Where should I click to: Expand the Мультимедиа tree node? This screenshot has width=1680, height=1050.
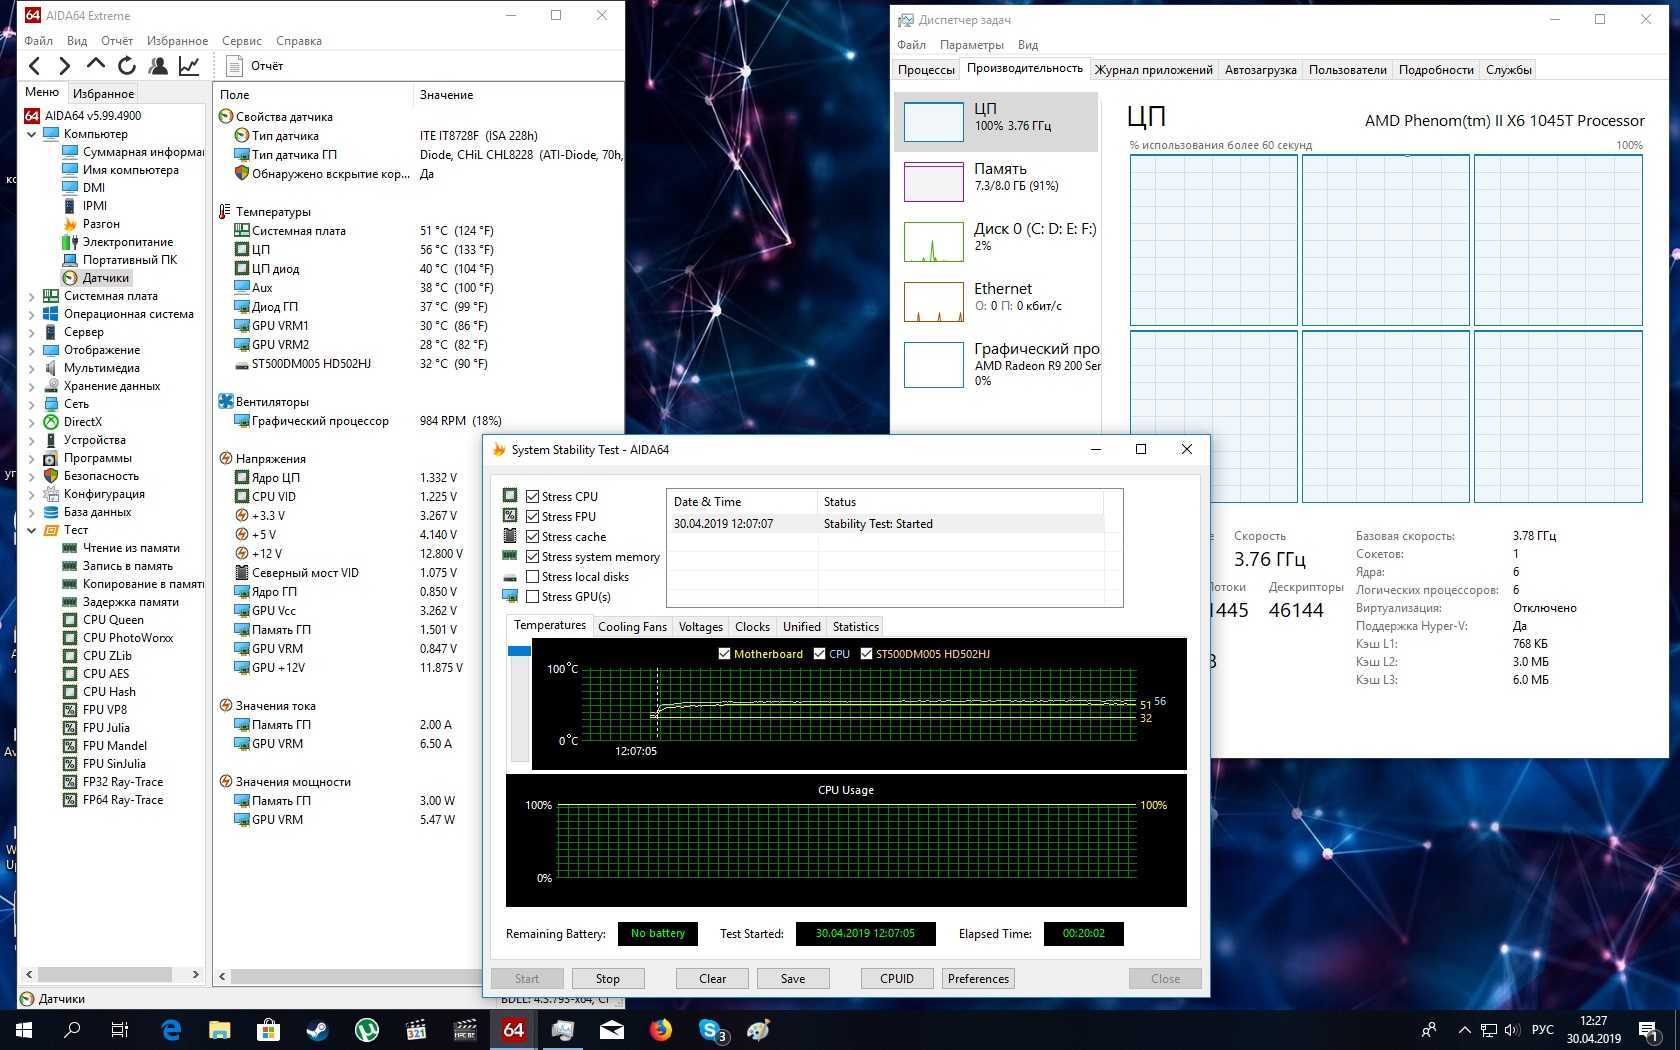(31, 369)
